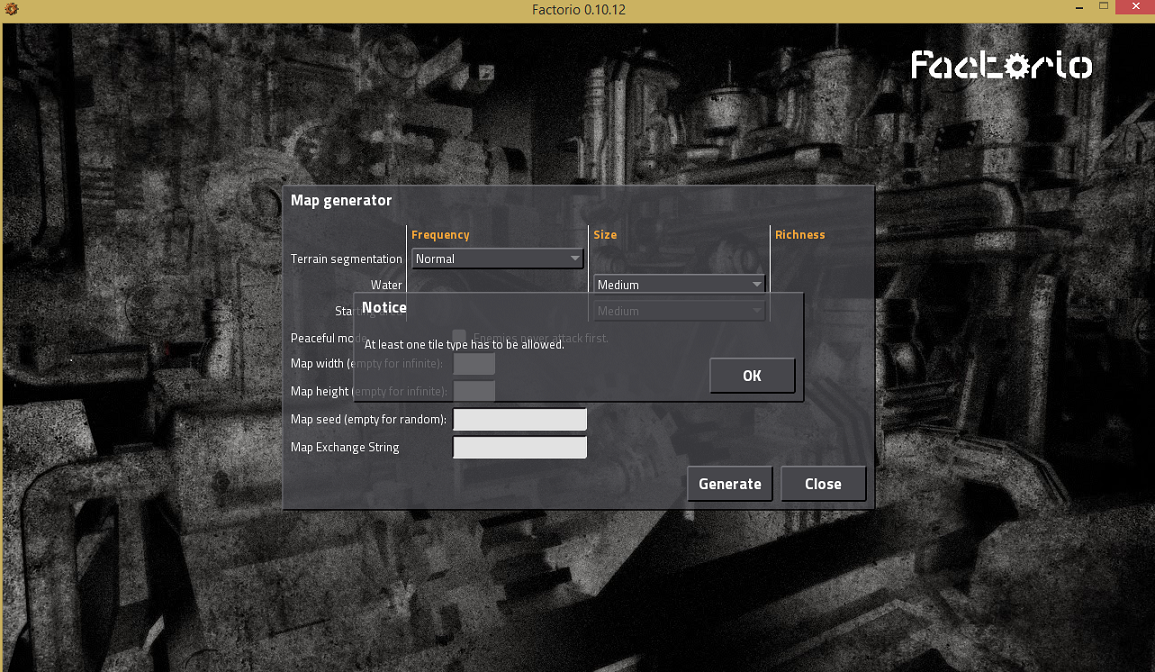Open the Terrain segmentation frequency dropdown
The width and height of the screenshot is (1155, 672).
497,259
